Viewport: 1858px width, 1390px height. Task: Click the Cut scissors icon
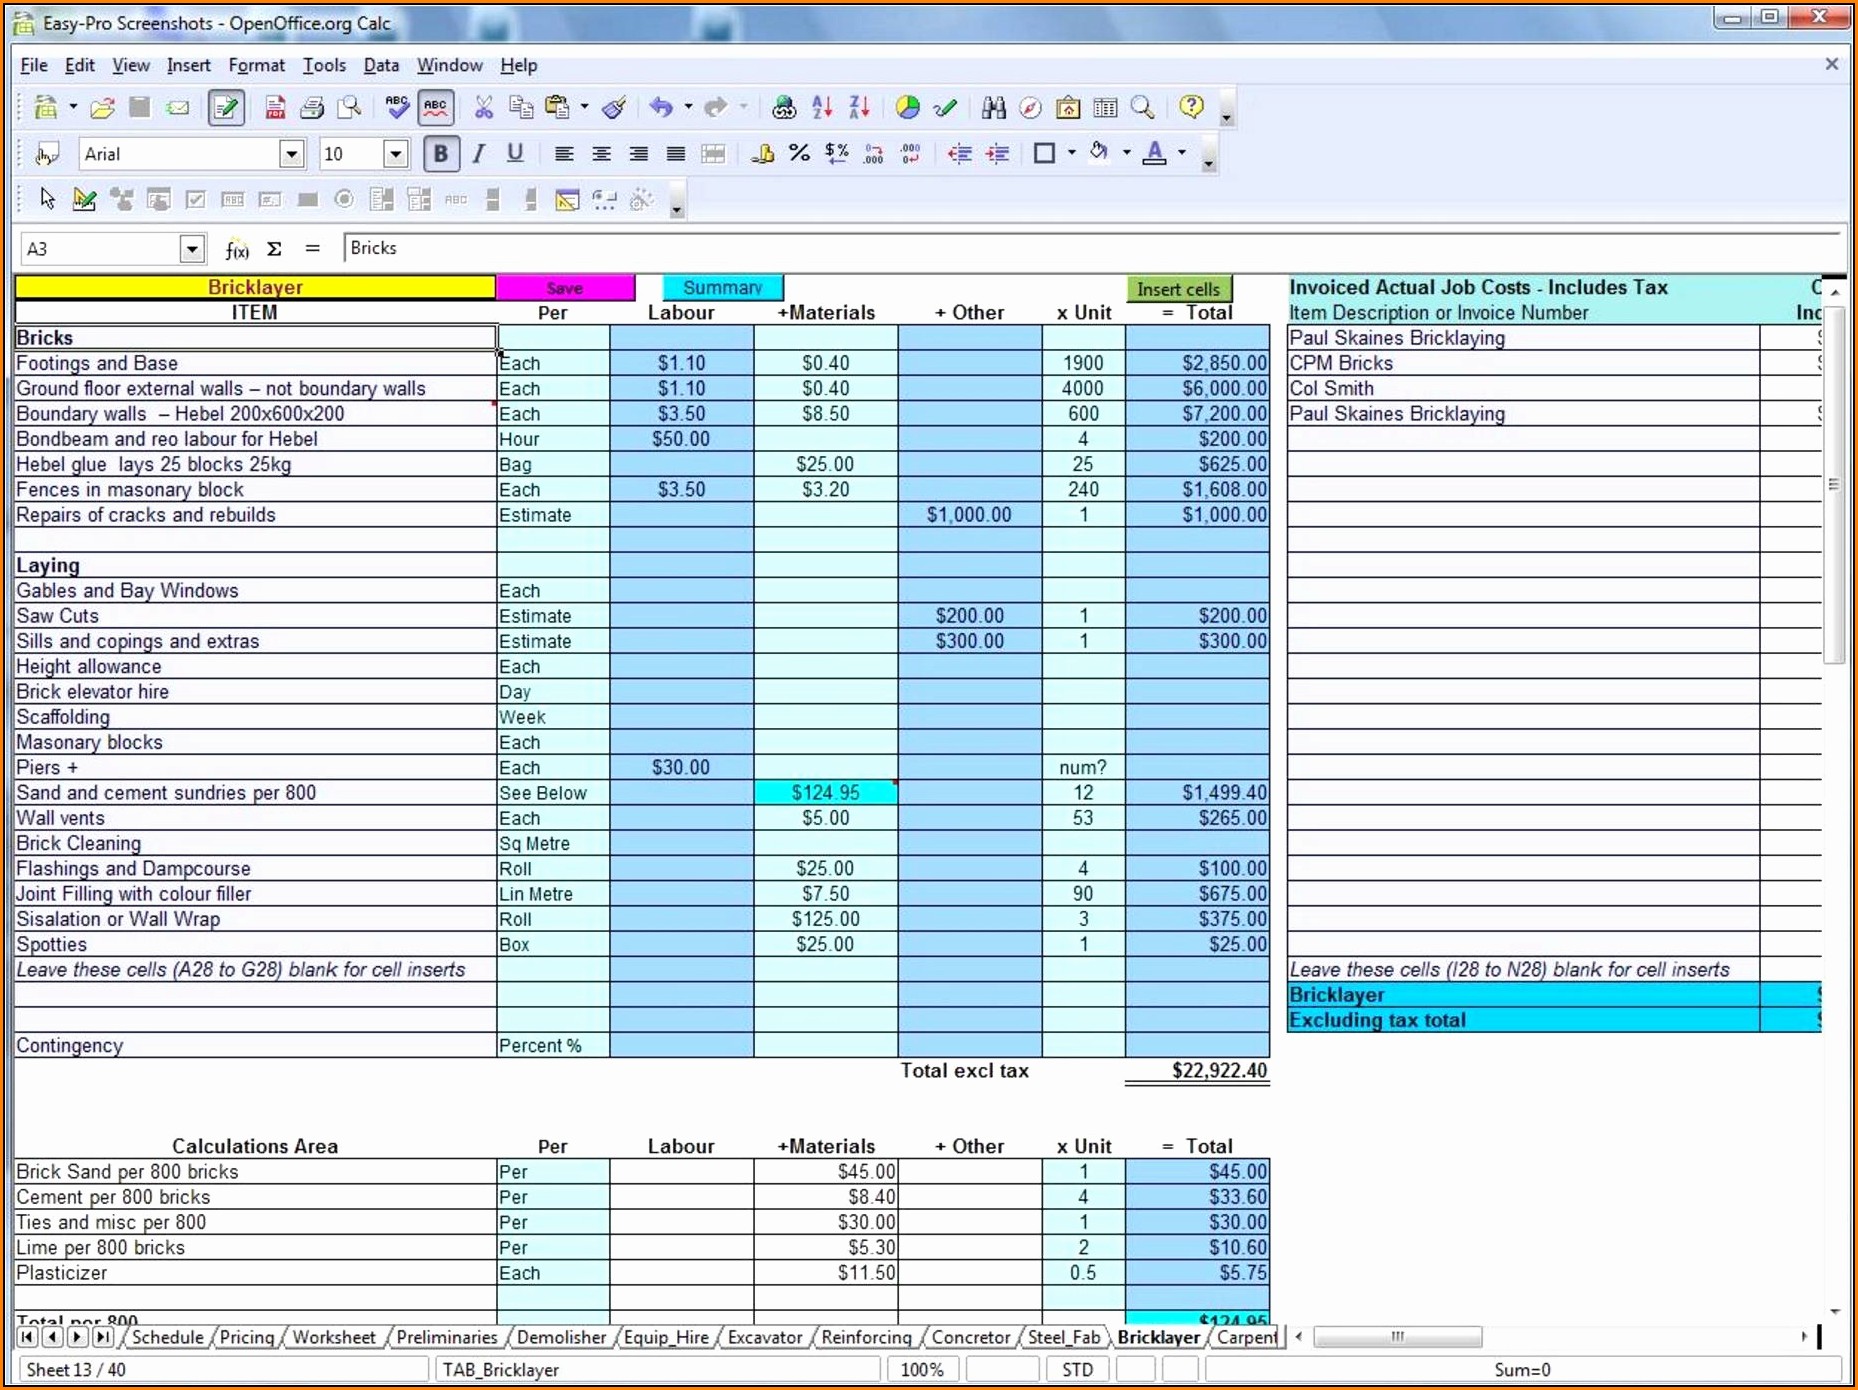point(483,108)
